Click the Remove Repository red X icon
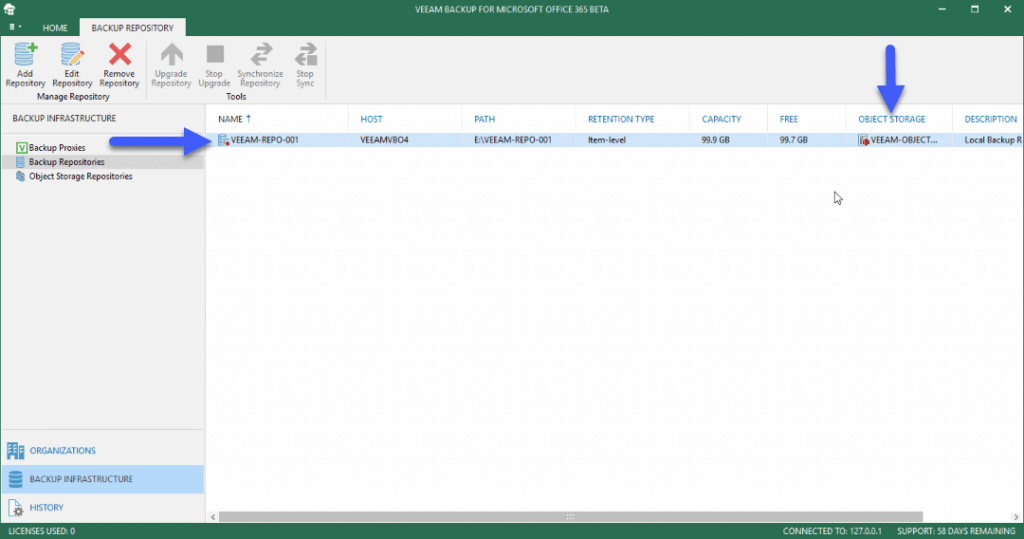1024x539 pixels. click(120, 54)
